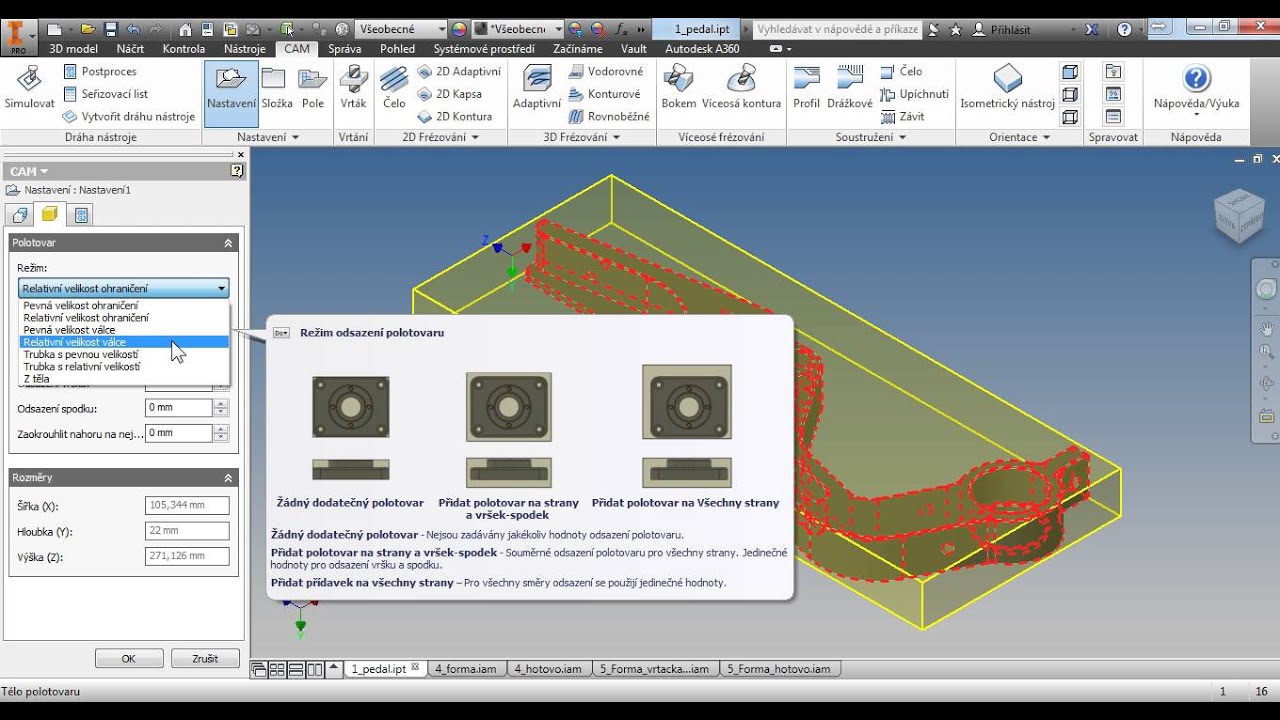This screenshot has height=720, width=1280.
Task: Switch to the Pohled ribbon tab
Action: [397, 48]
